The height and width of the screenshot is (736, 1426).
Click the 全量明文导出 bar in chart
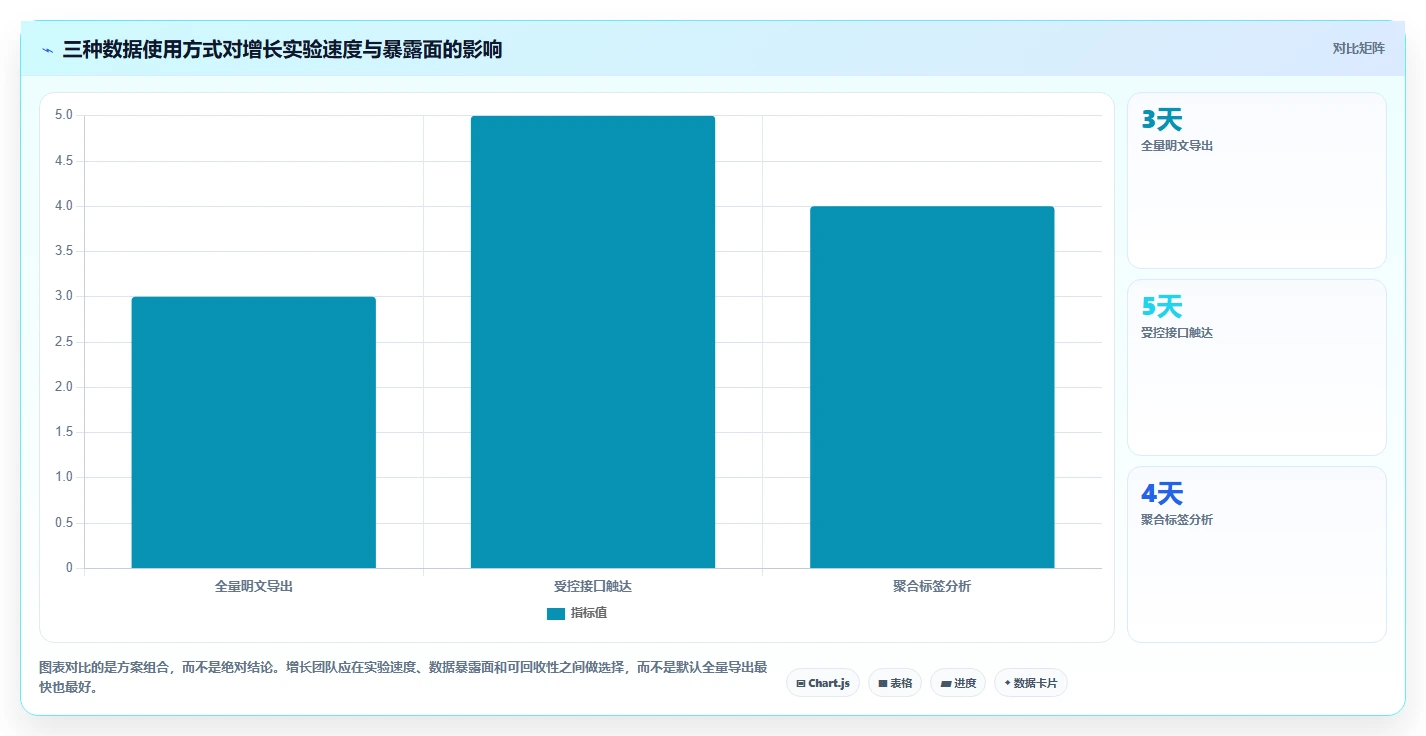(254, 432)
